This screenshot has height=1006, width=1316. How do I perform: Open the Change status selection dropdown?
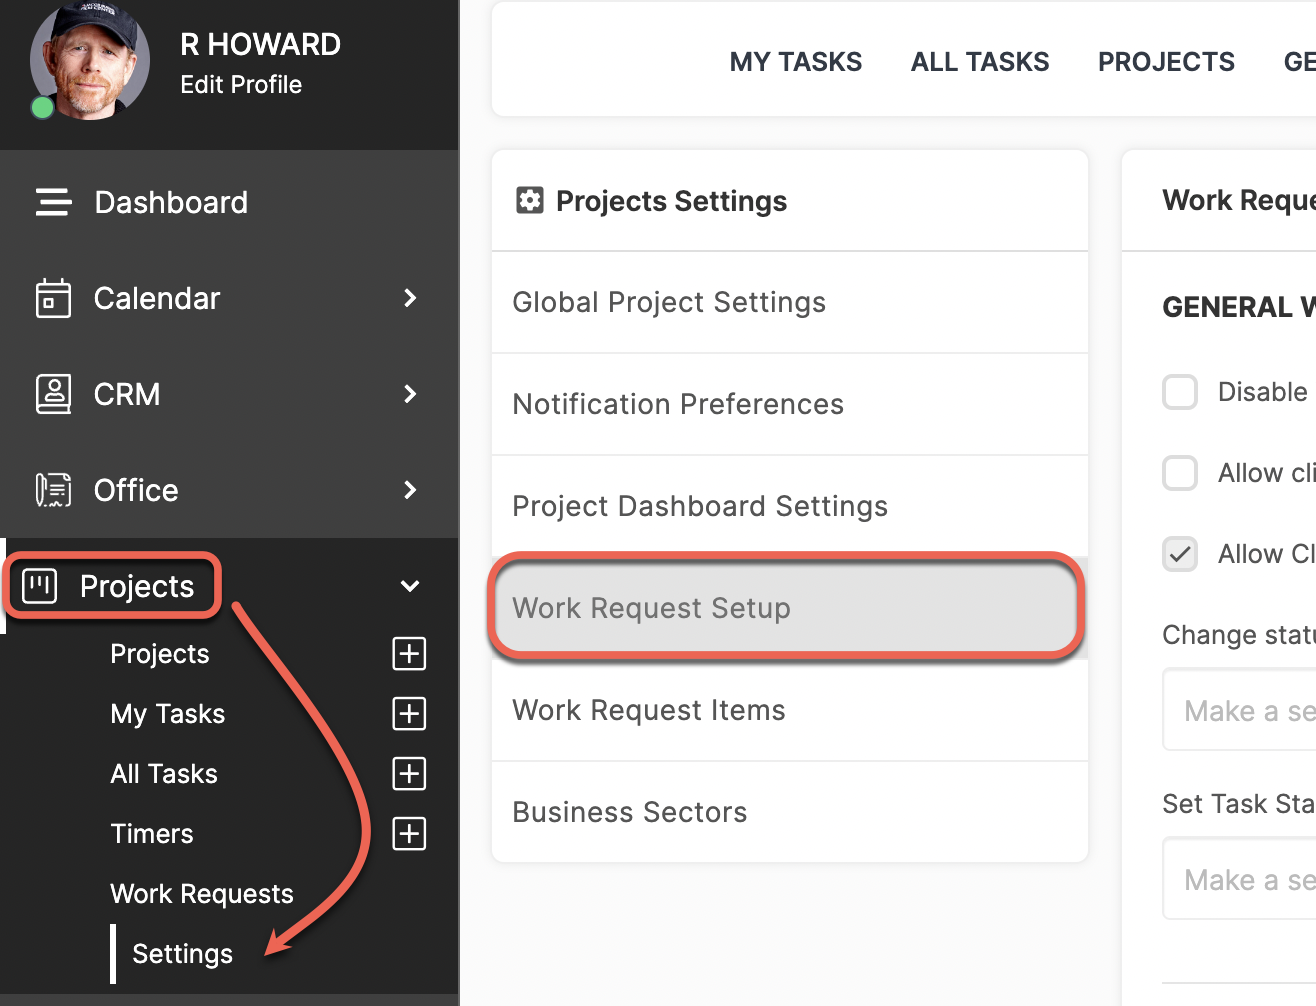1240,711
